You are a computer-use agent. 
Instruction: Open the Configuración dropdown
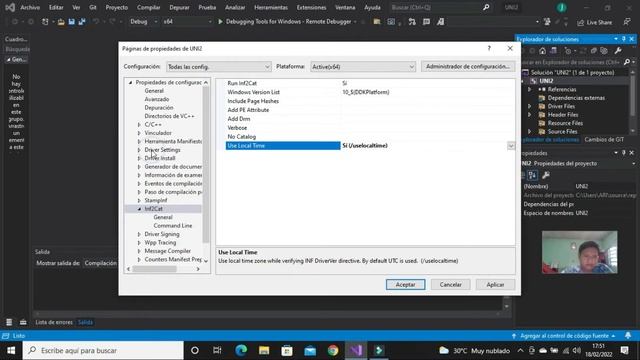coord(218,67)
